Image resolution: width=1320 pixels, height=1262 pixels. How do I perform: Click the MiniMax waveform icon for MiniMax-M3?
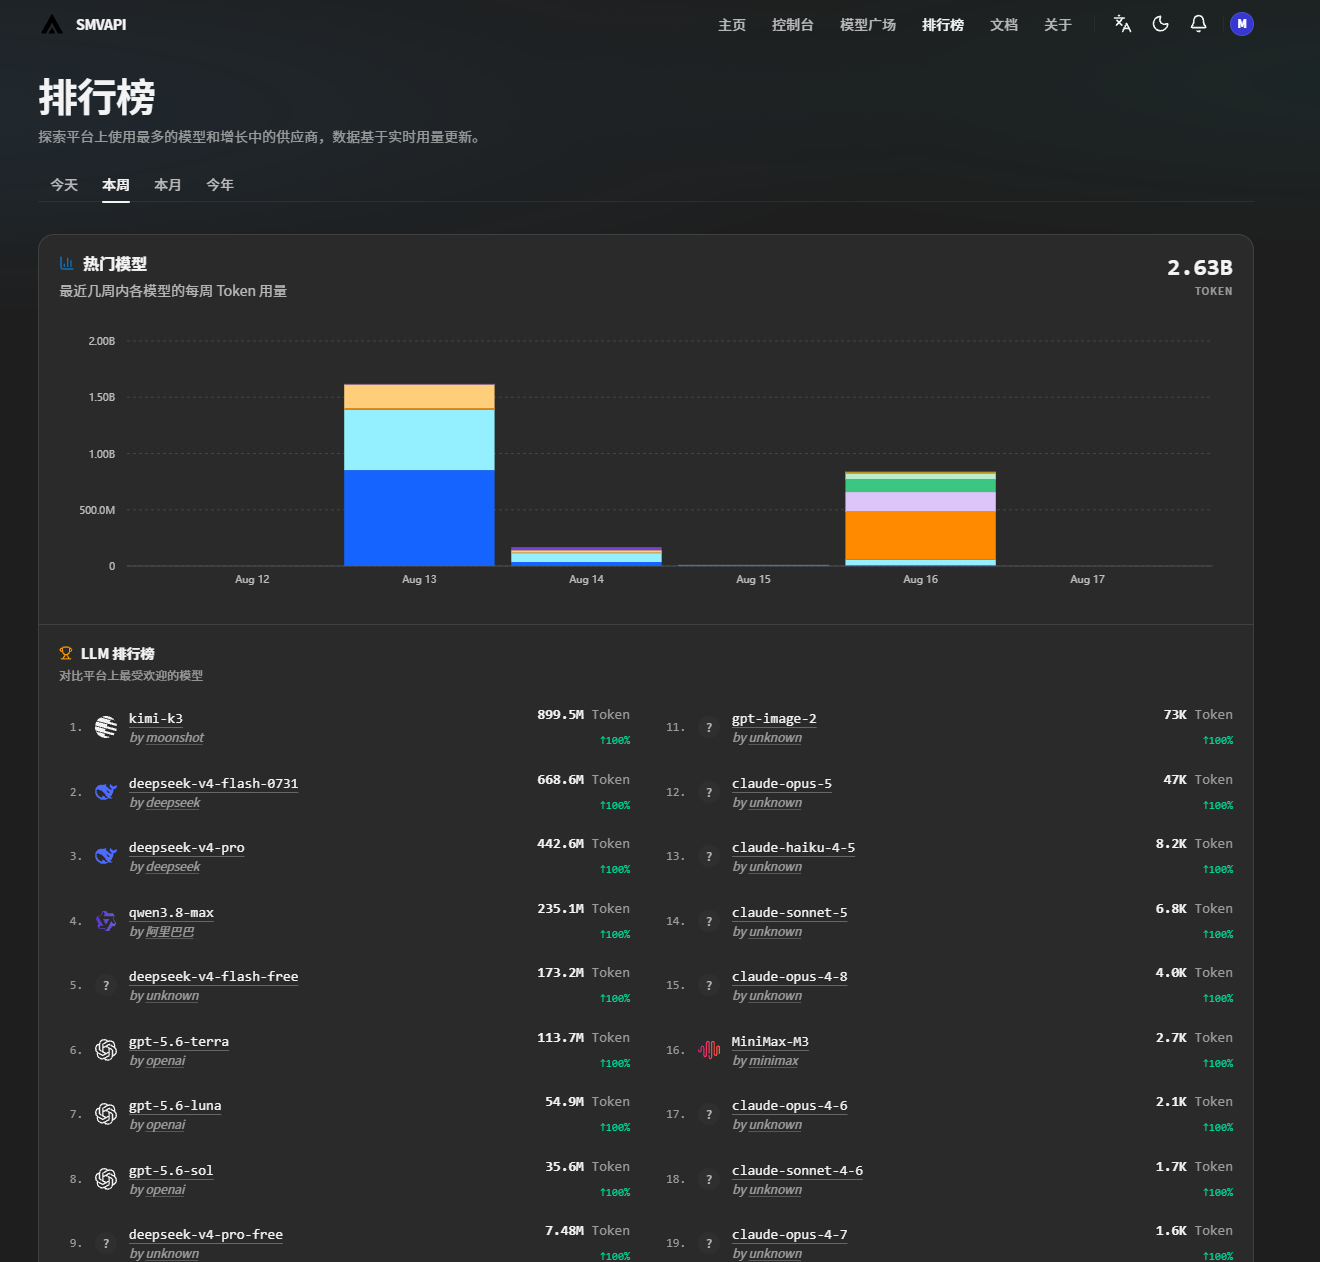(x=709, y=1050)
